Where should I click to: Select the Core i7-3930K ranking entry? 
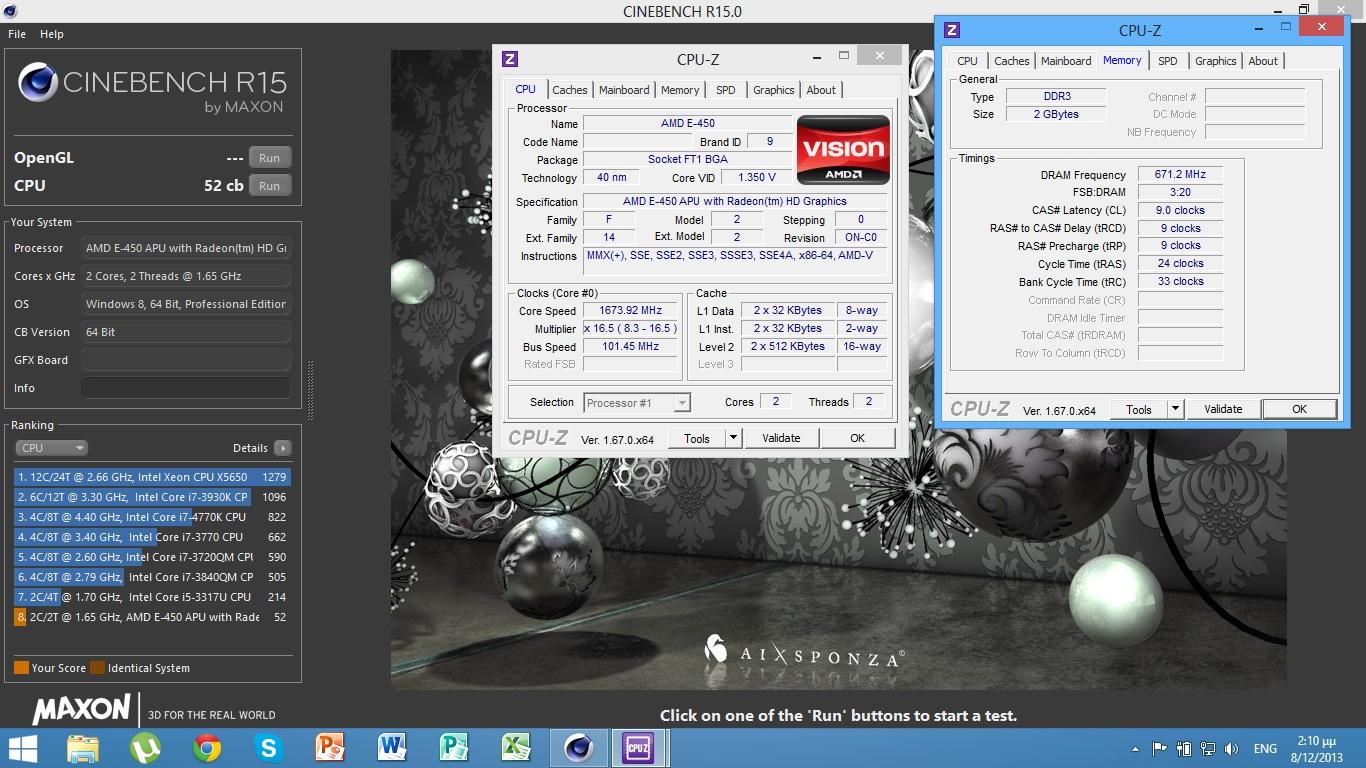(152, 497)
